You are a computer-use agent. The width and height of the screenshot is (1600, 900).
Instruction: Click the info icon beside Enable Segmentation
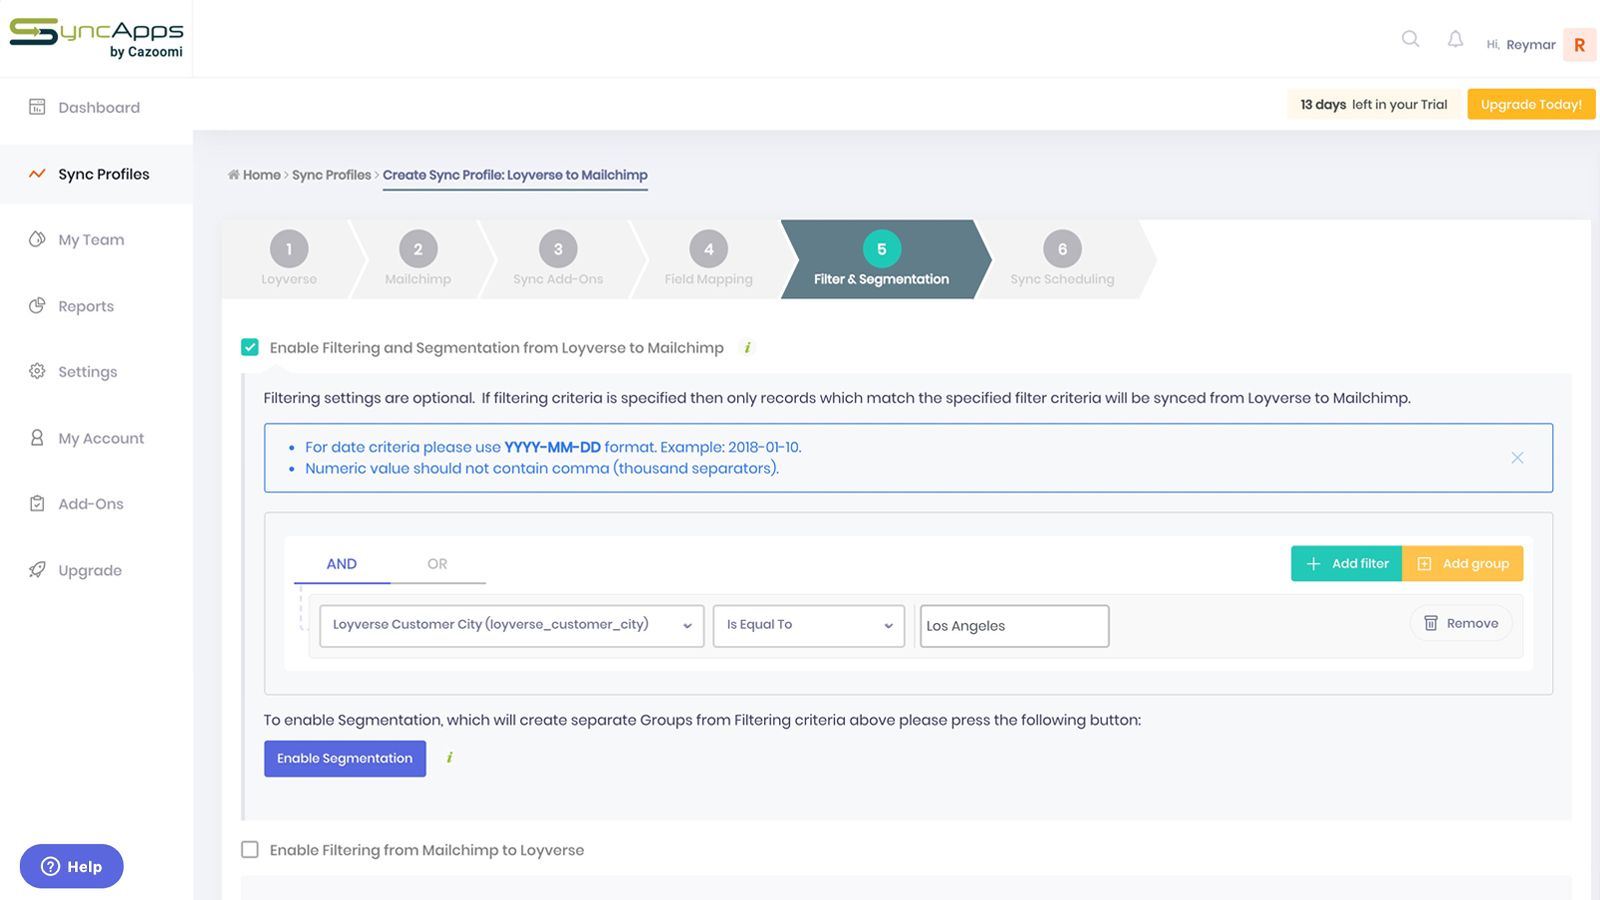[x=450, y=757]
